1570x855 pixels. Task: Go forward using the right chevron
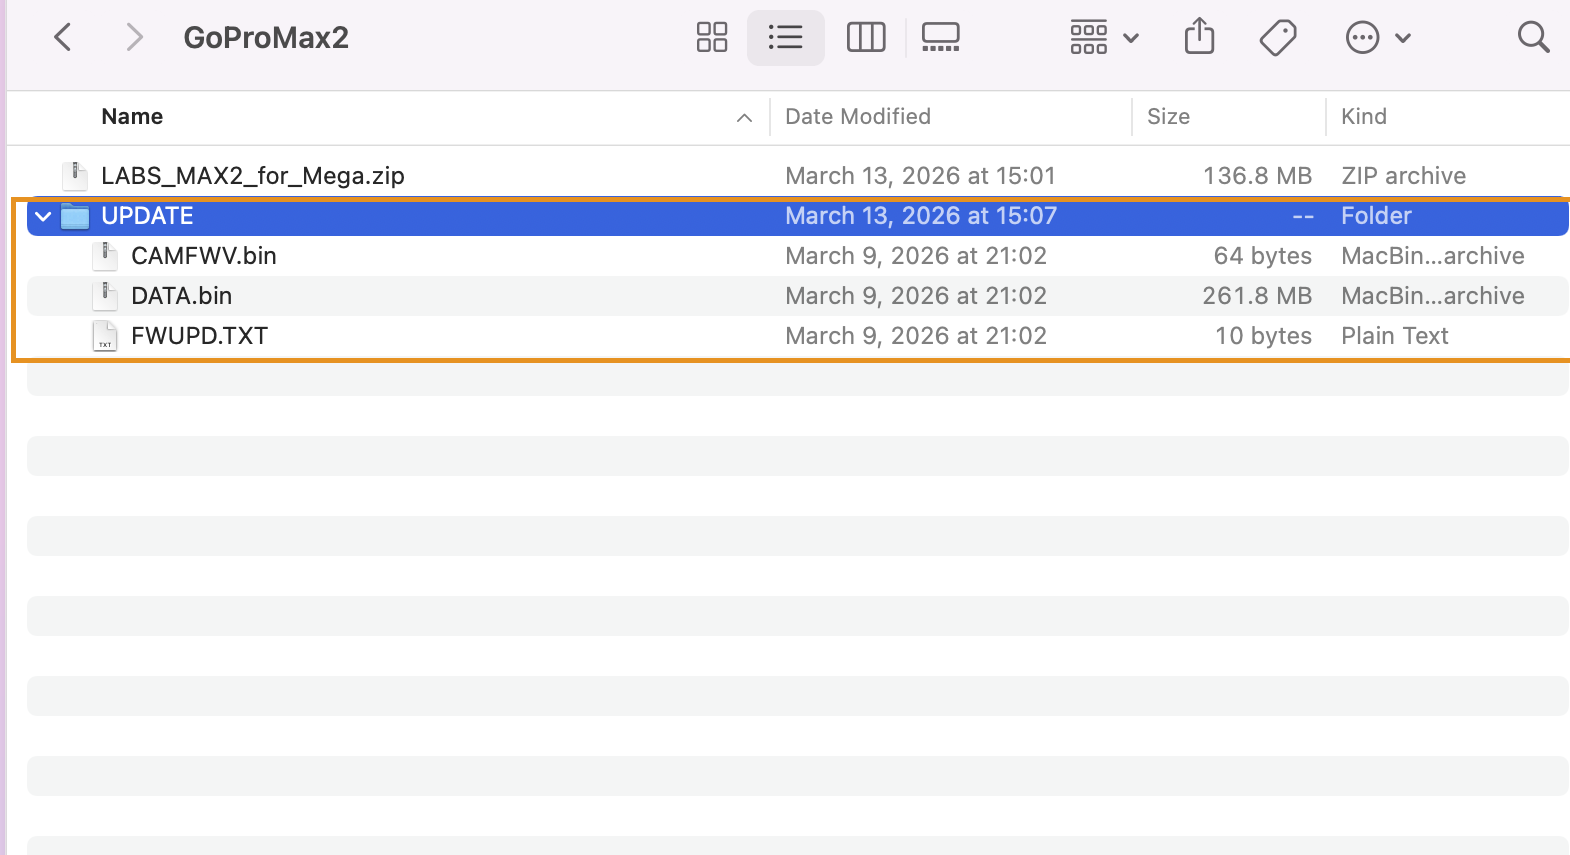(134, 38)
